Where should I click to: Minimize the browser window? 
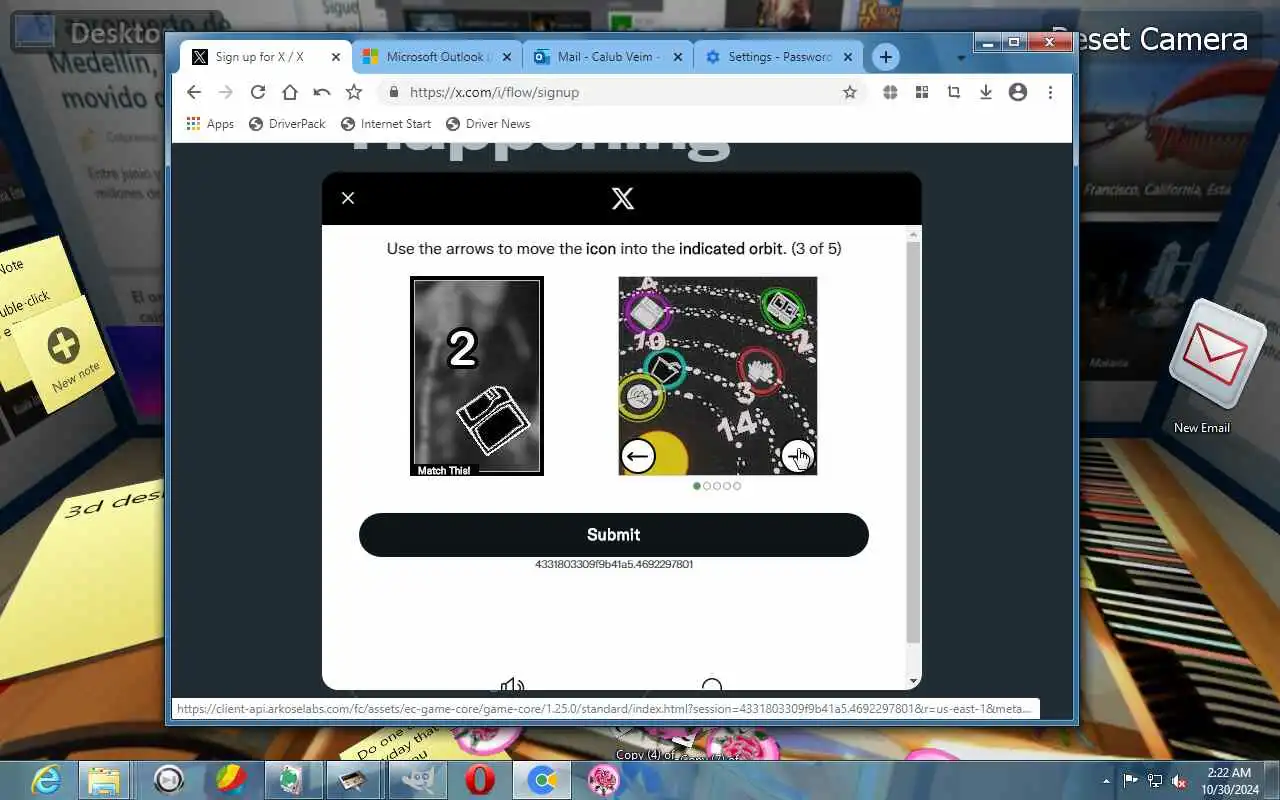[x=987, y=42]
